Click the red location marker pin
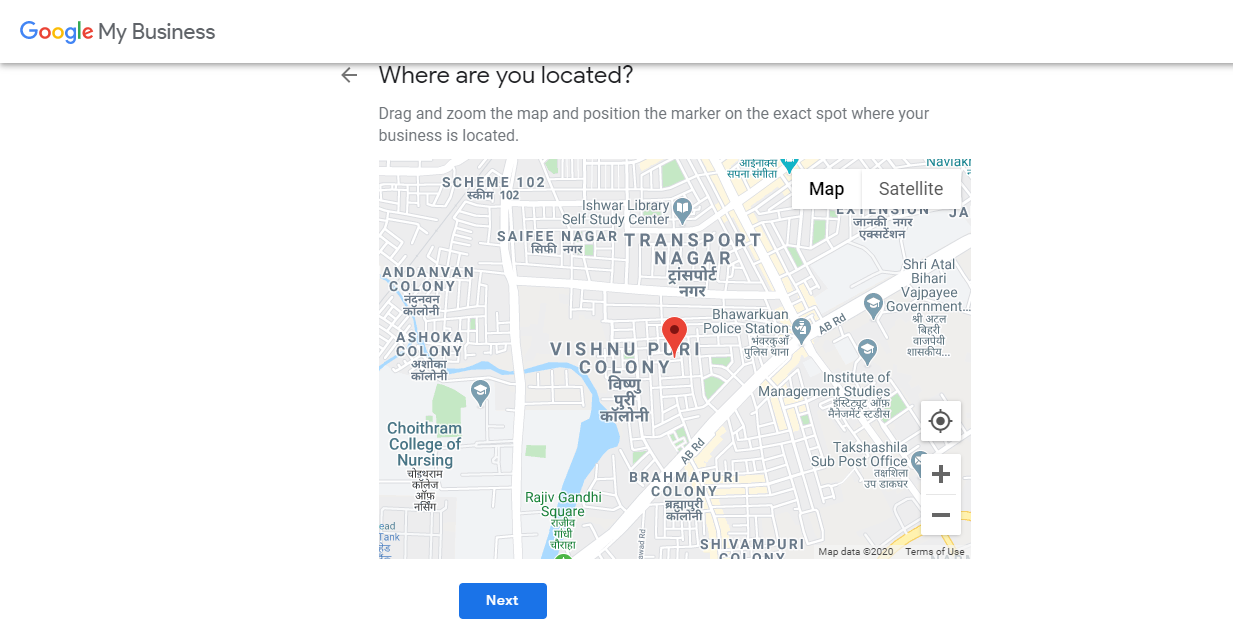Screen dimensions: 1233x623 click(675, 337)
